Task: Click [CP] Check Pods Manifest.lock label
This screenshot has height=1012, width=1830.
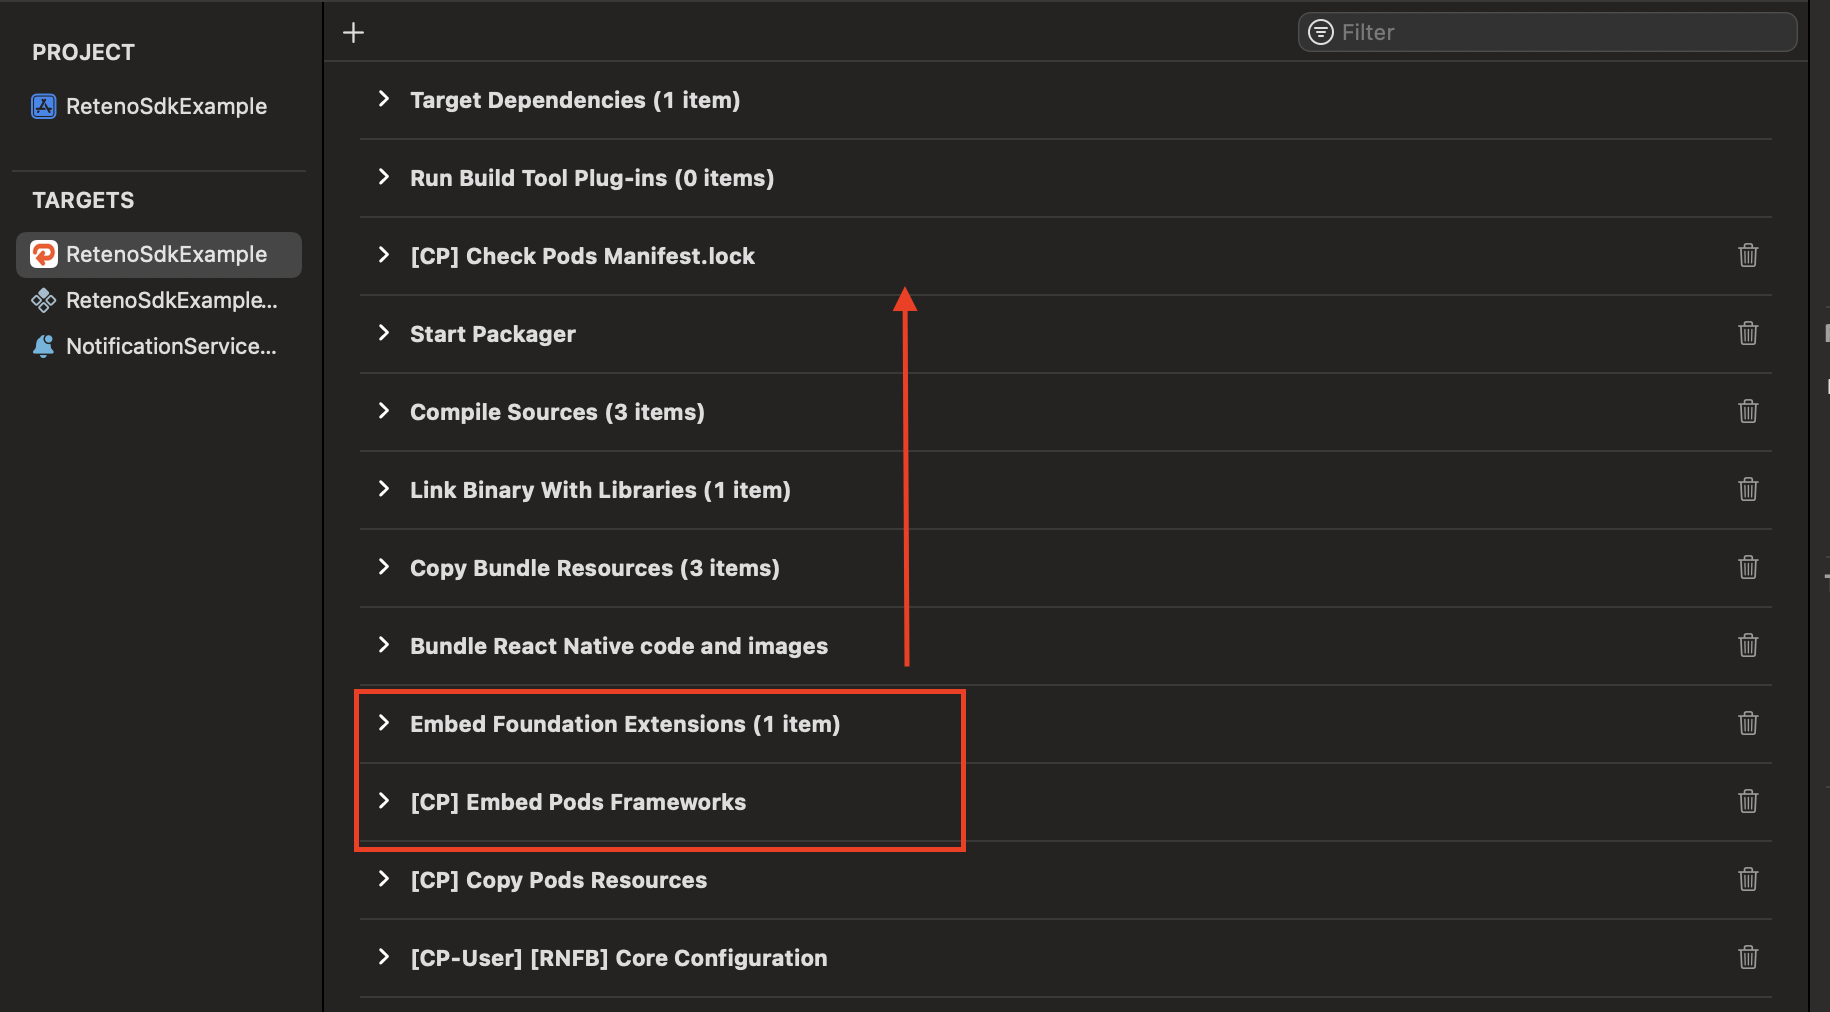Action: [x=583, y=256]
